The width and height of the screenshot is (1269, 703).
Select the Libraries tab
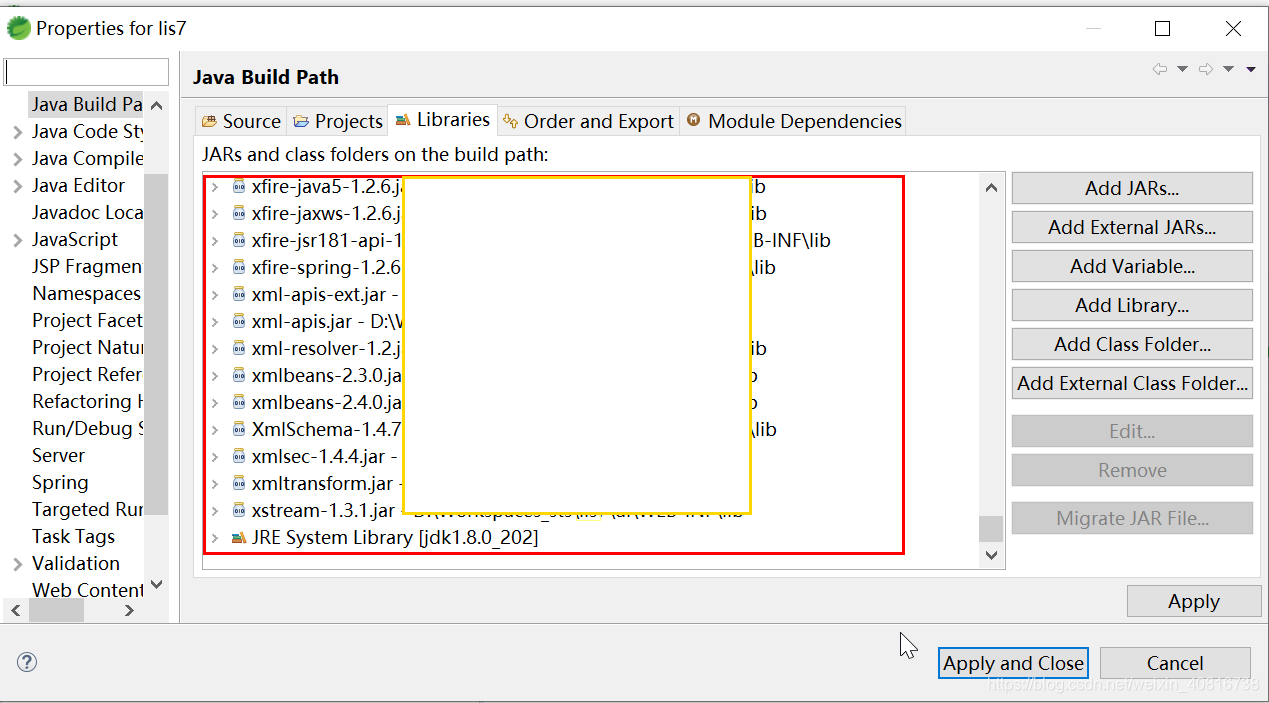tap(442, 119)
